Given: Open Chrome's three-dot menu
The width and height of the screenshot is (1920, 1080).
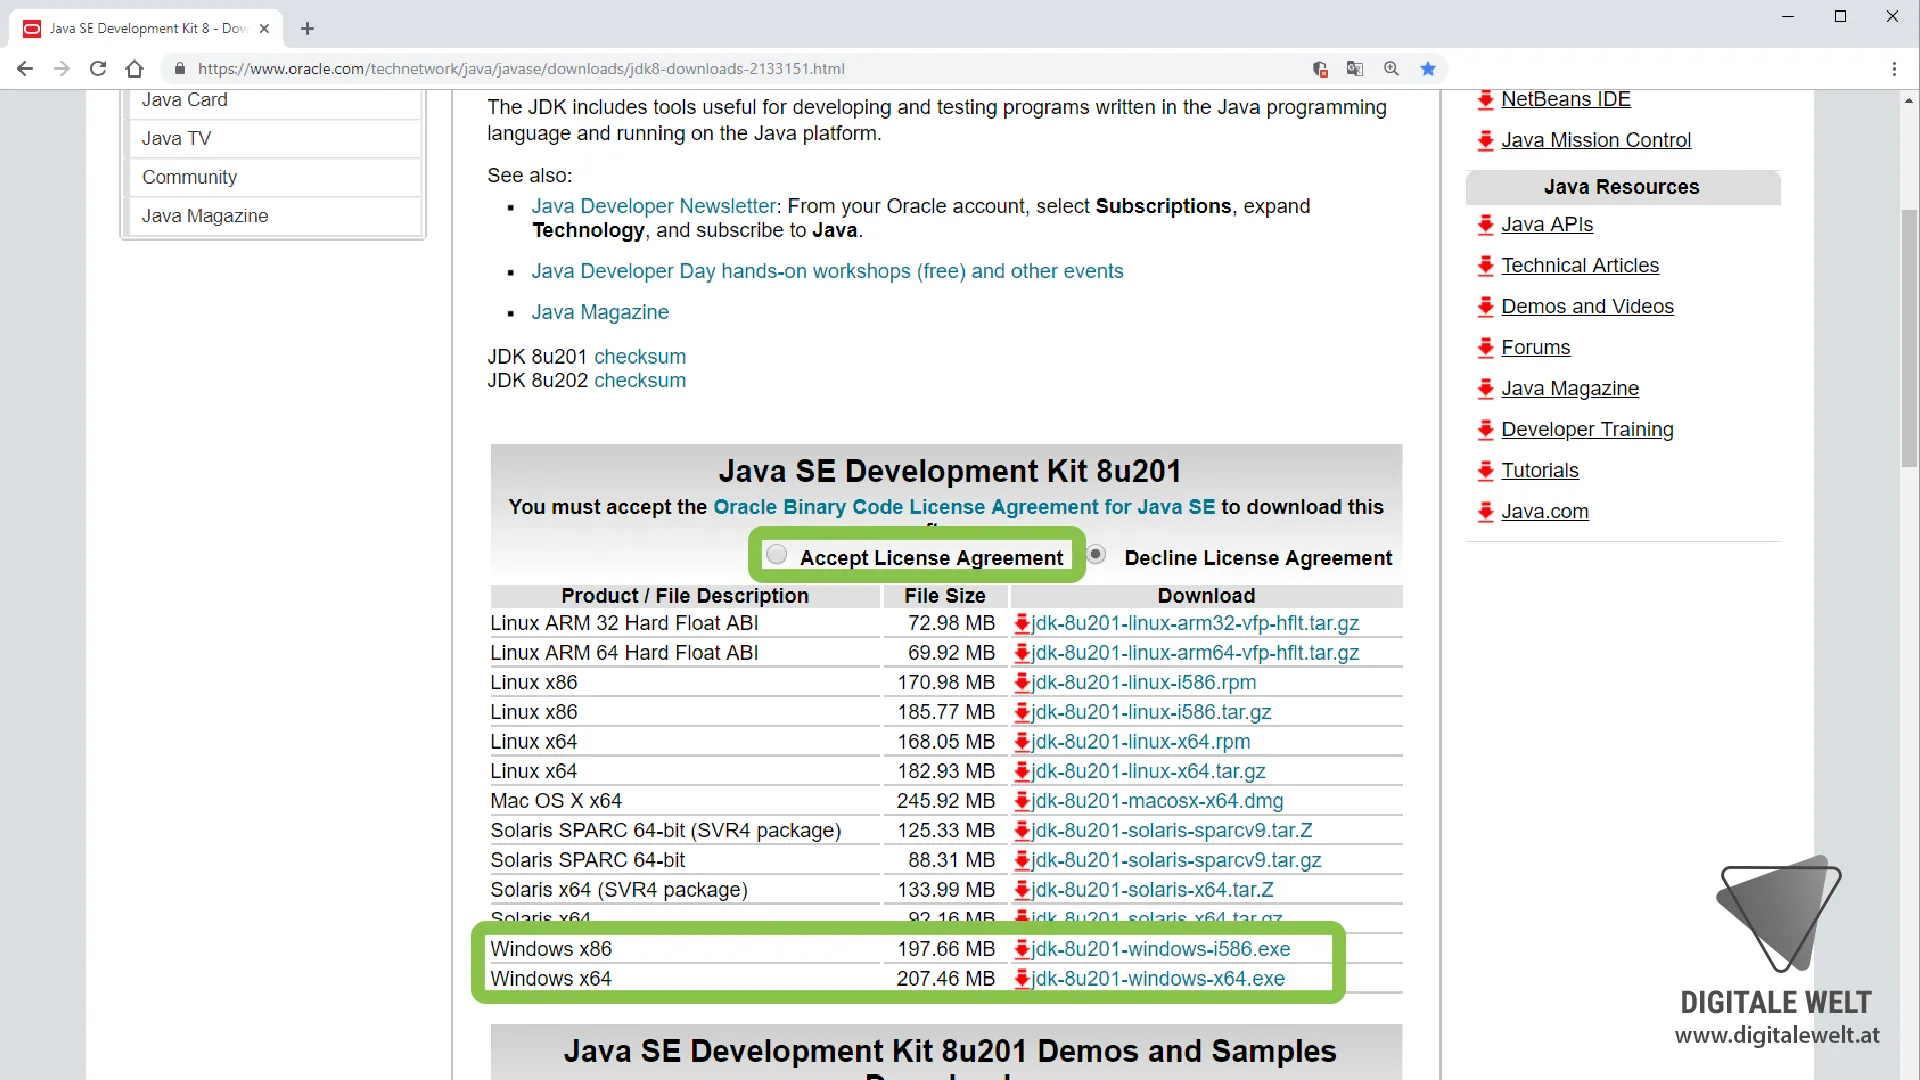Looking at the screenshot, I should tap(1894, 69).
